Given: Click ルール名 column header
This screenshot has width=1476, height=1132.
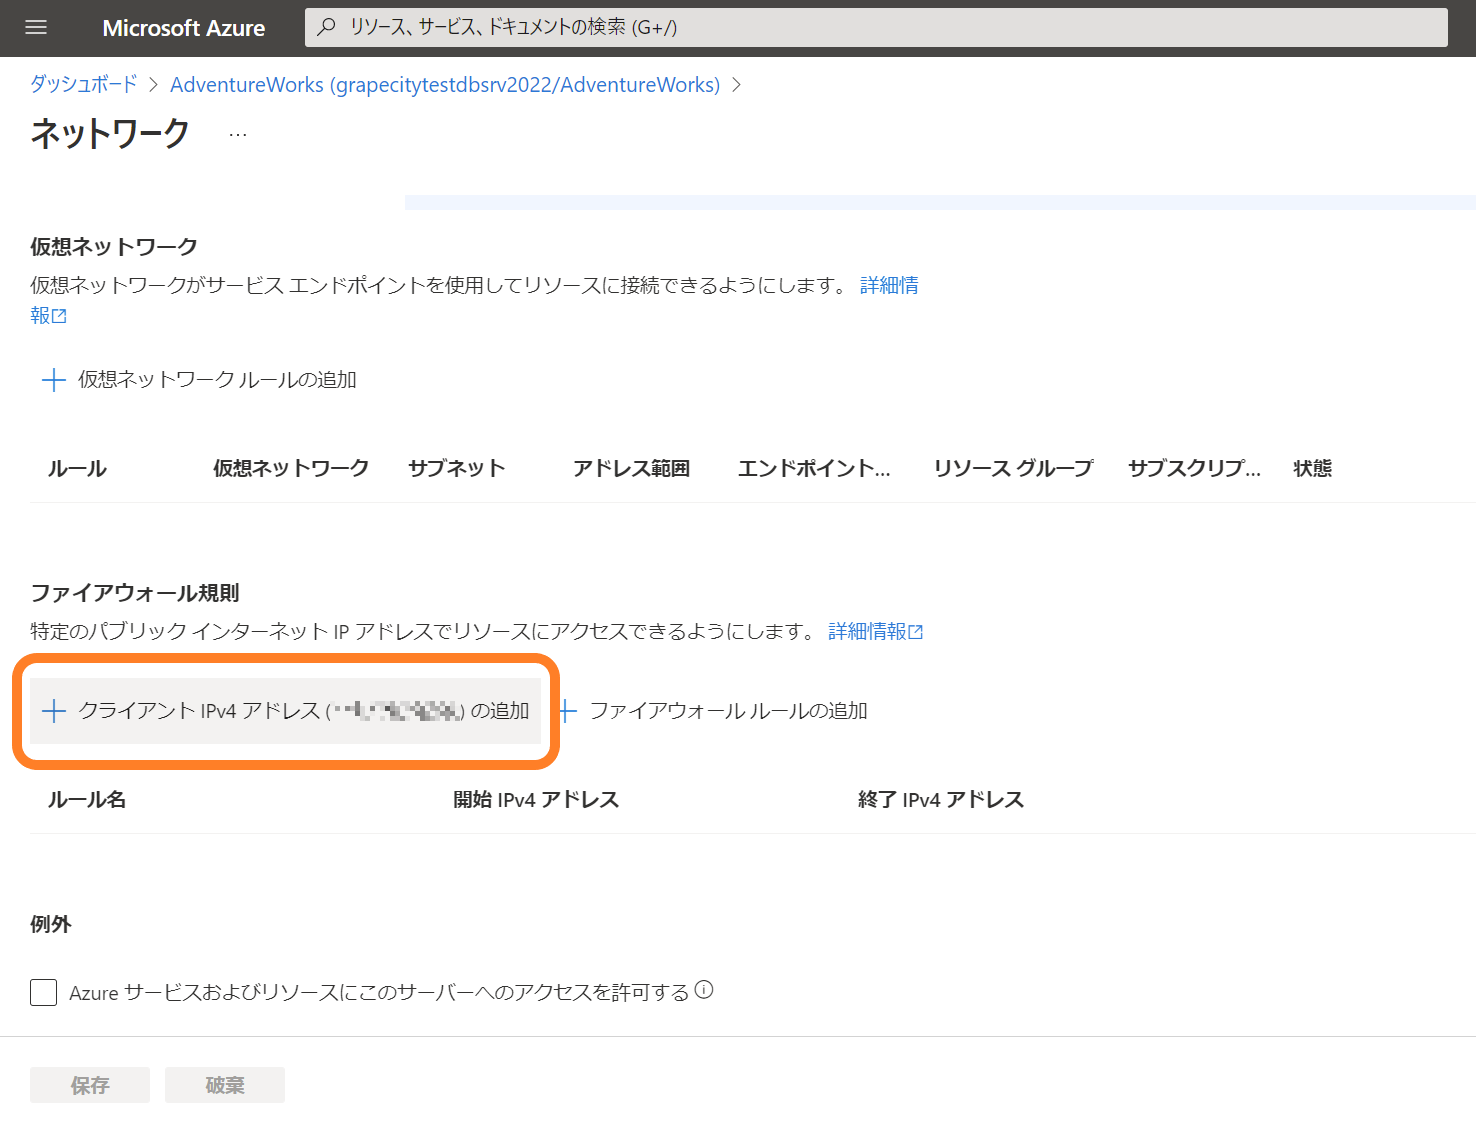Looking at the screenshot, I should pos(87,799).
